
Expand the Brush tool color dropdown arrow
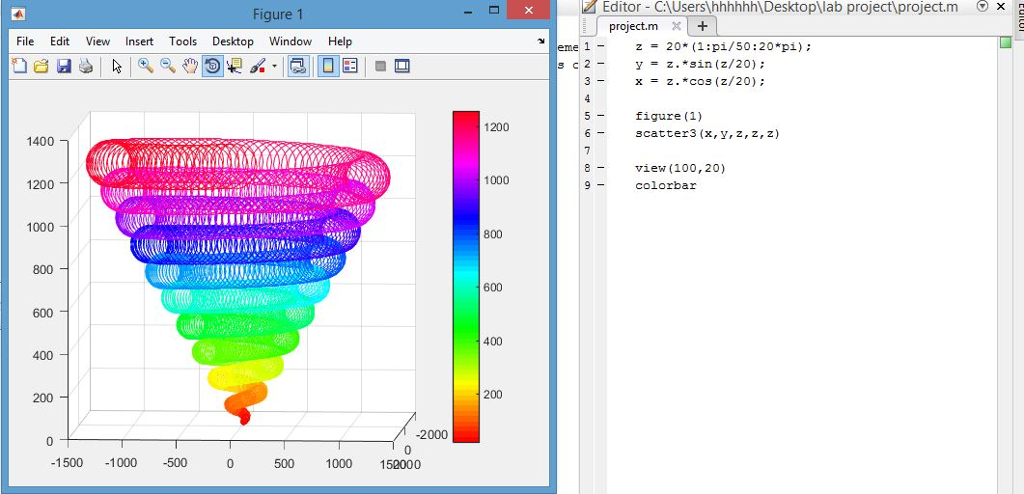(274, 67)
